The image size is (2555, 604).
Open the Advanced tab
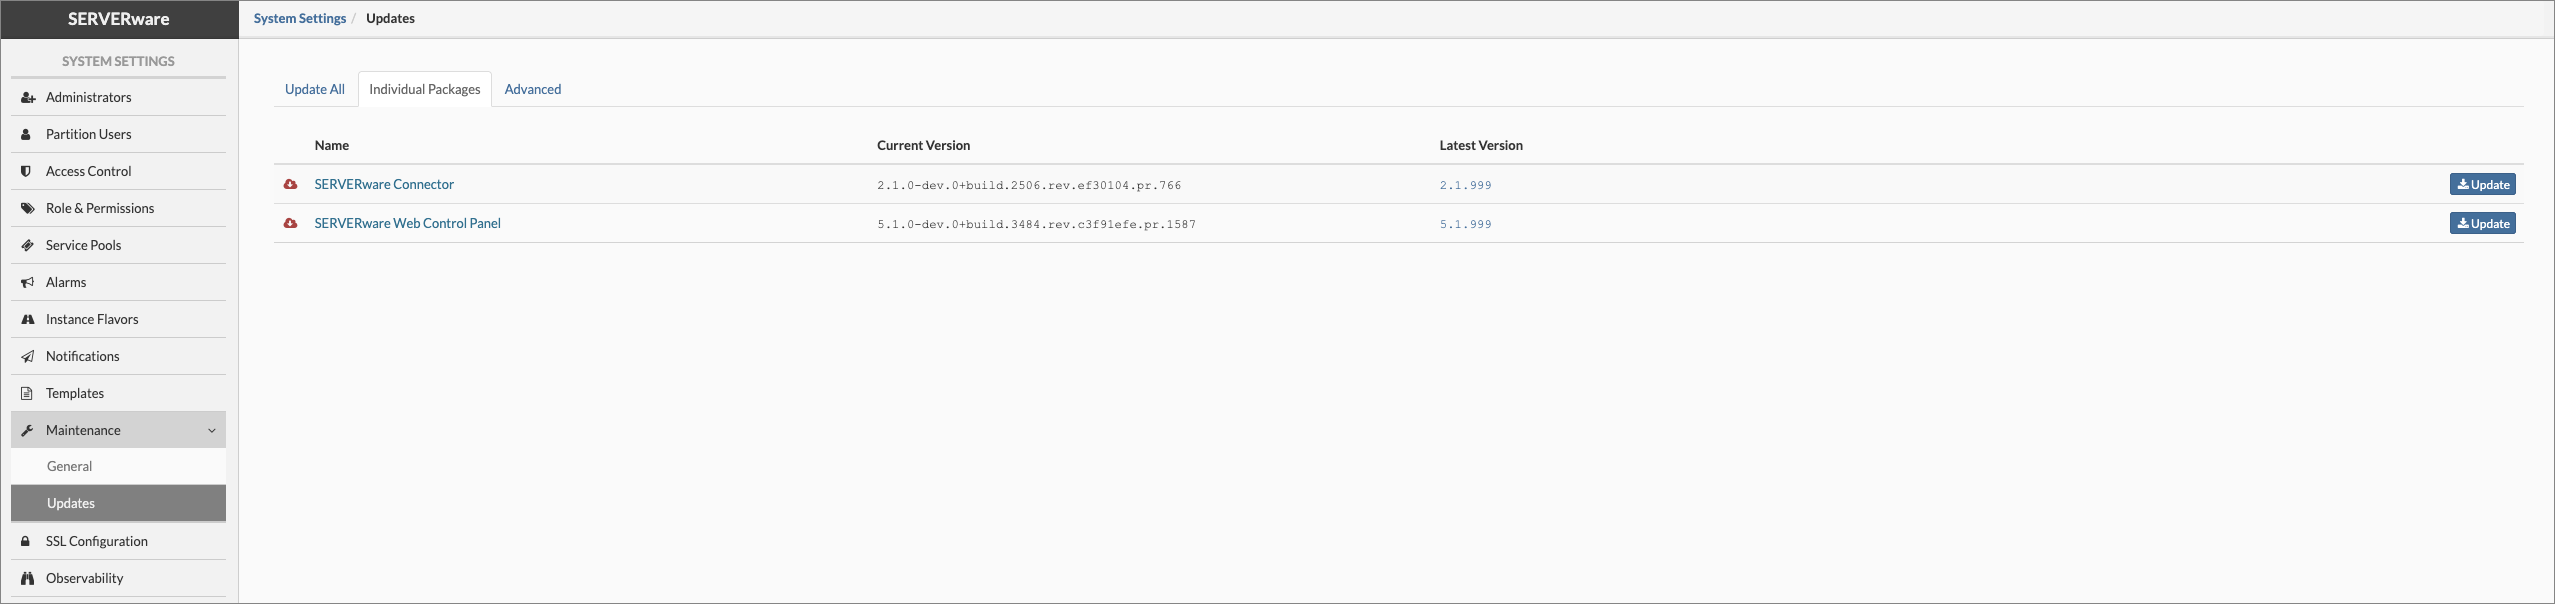[x=533, y=89]
